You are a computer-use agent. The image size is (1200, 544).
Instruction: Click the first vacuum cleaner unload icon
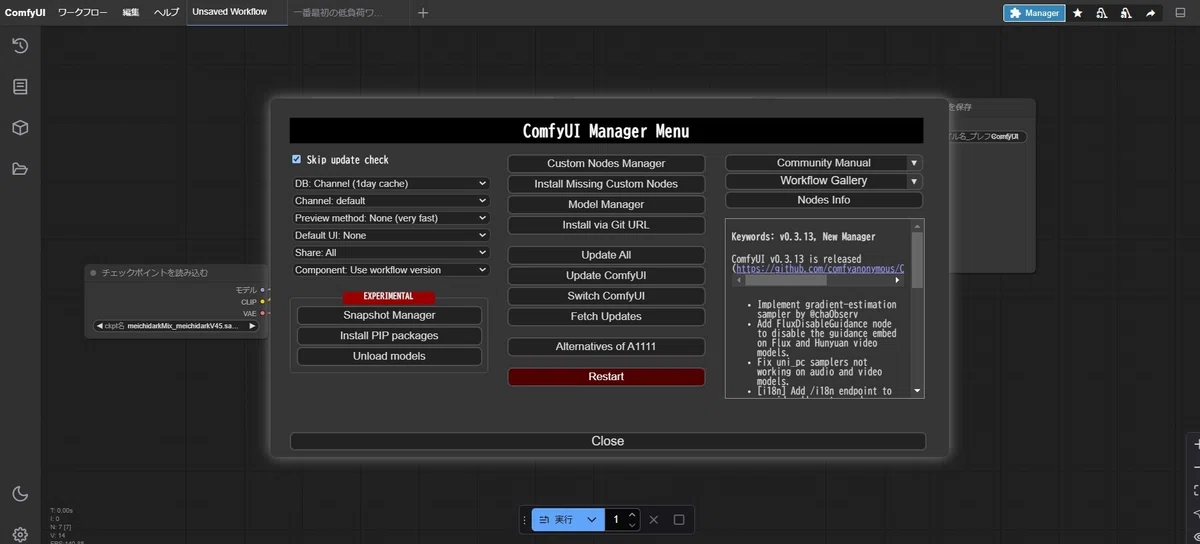tap(1102, 13)
